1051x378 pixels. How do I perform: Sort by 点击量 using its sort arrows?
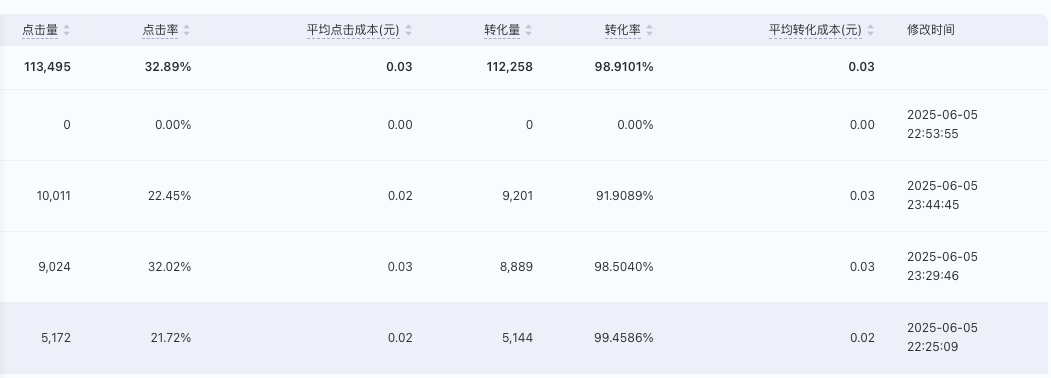(66, 30)
